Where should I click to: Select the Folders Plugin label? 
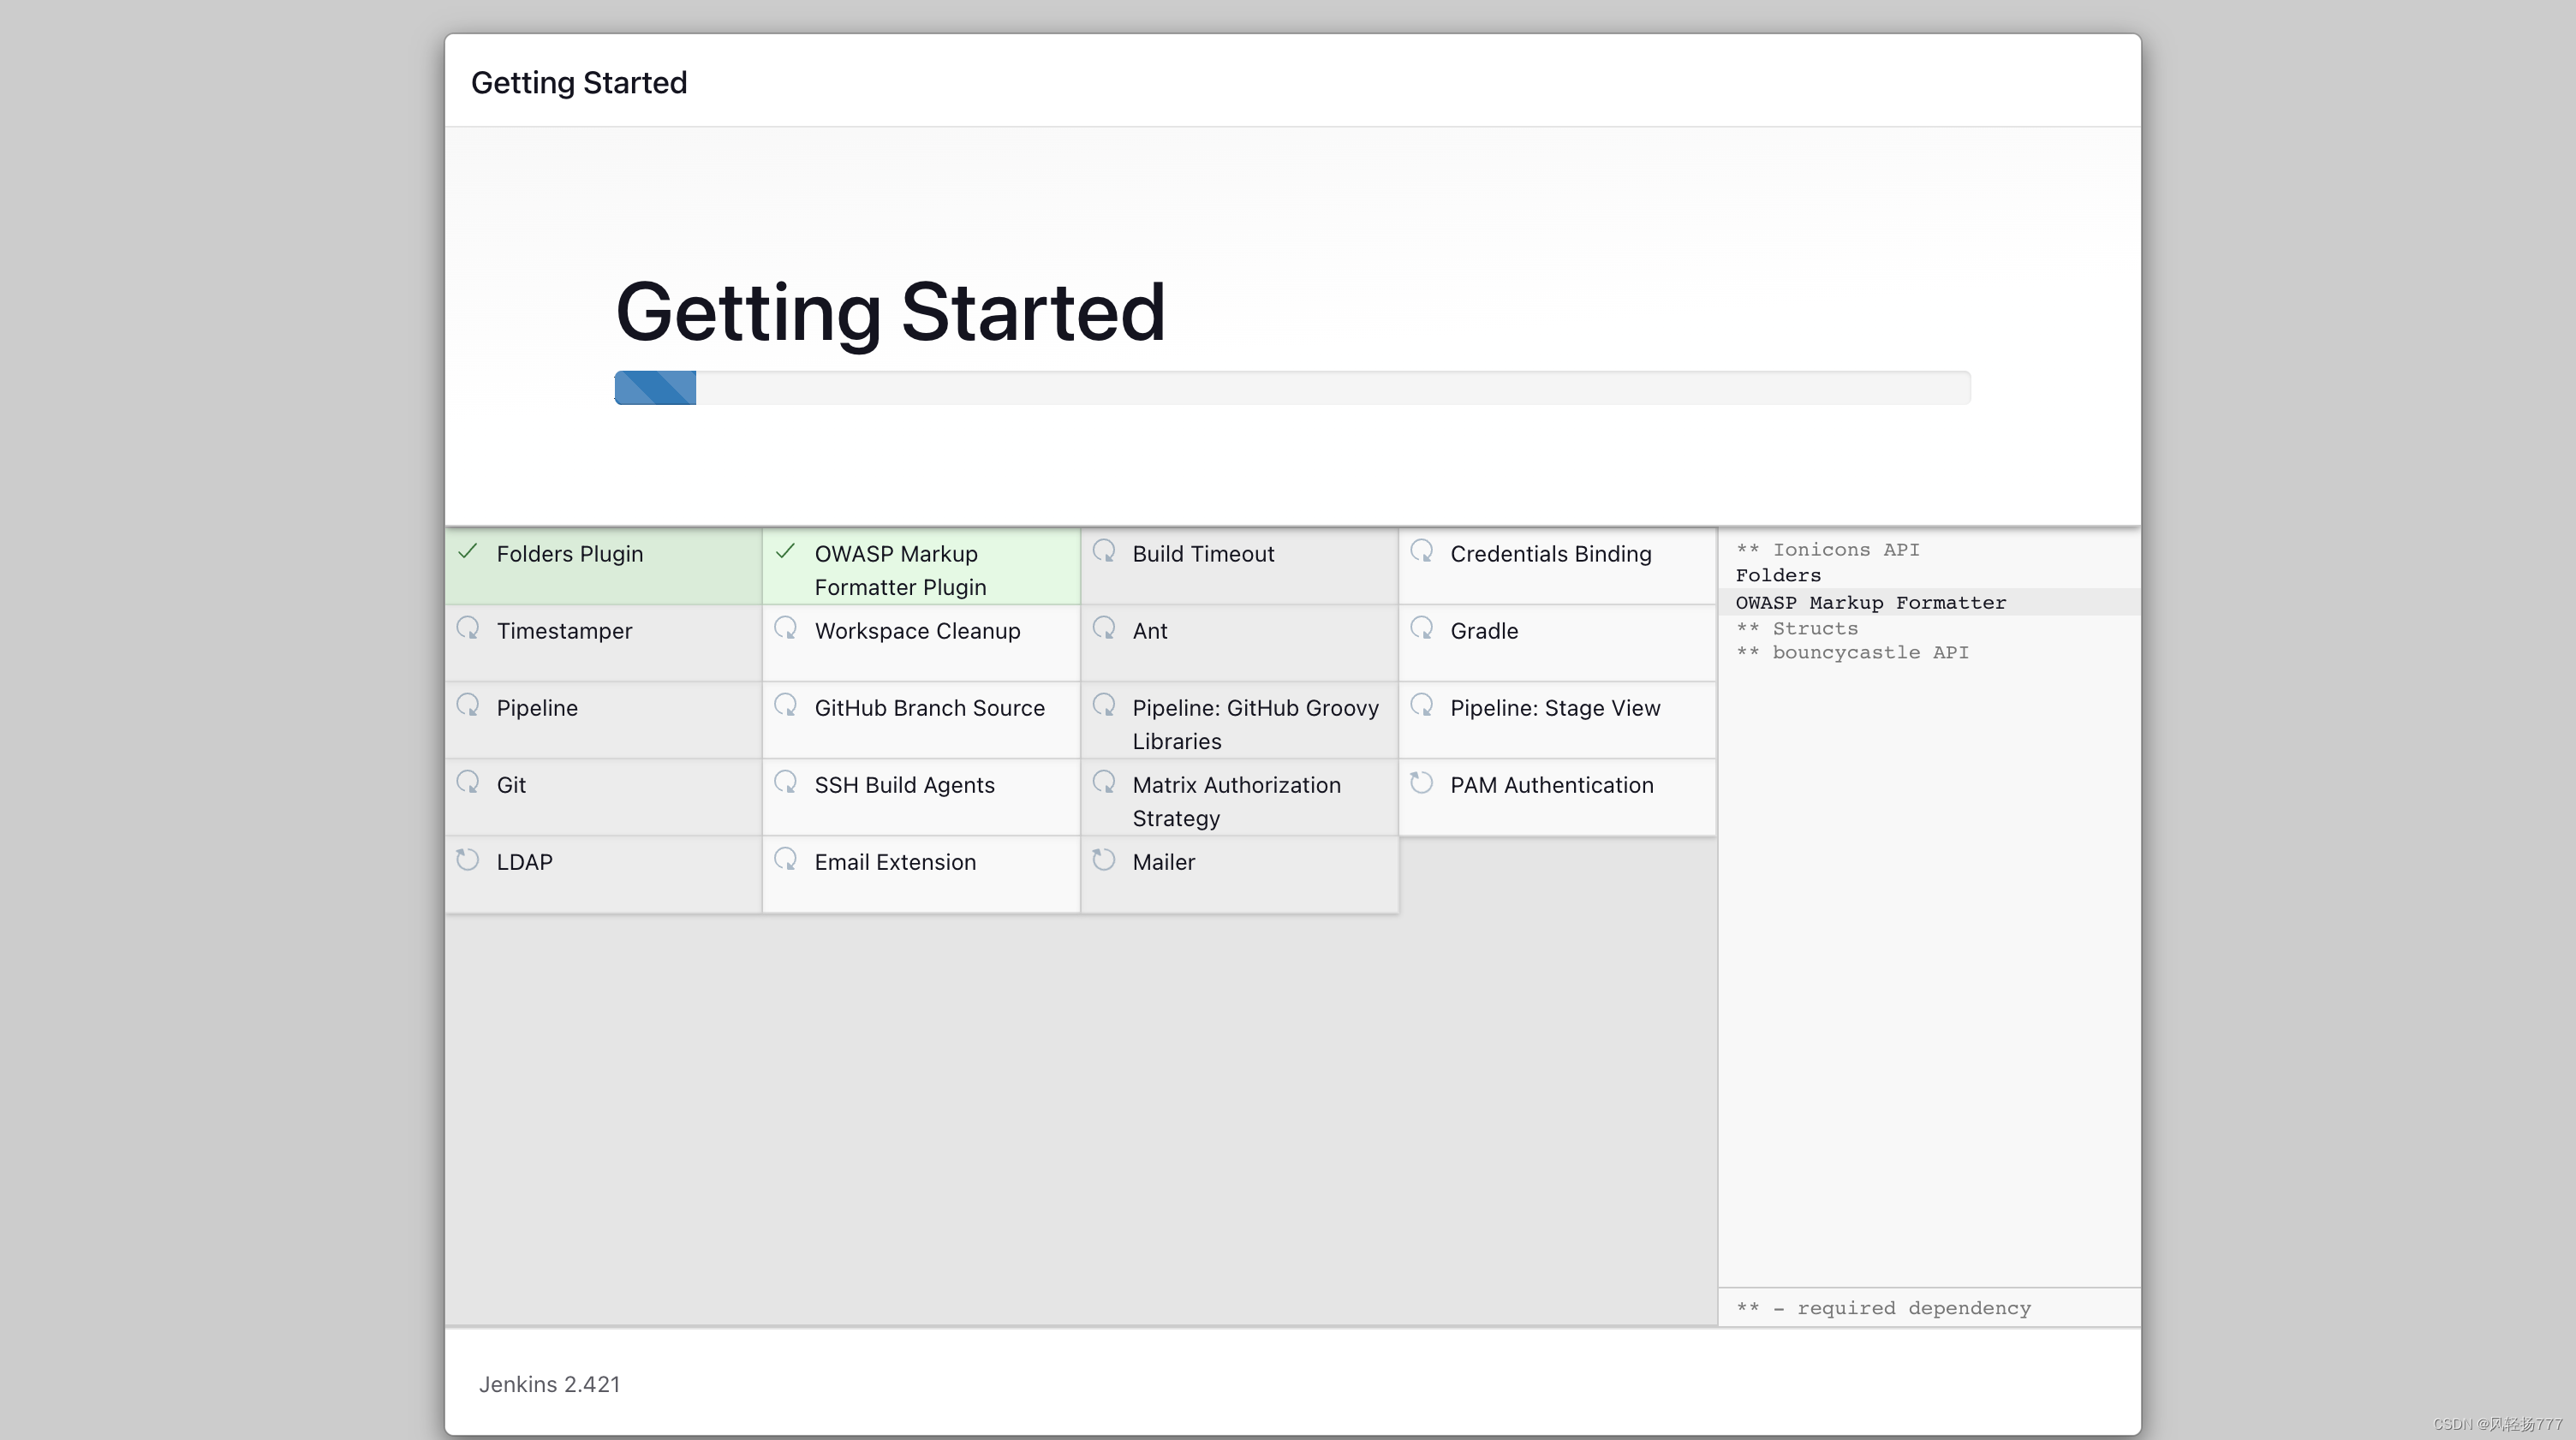coord(570,554)
